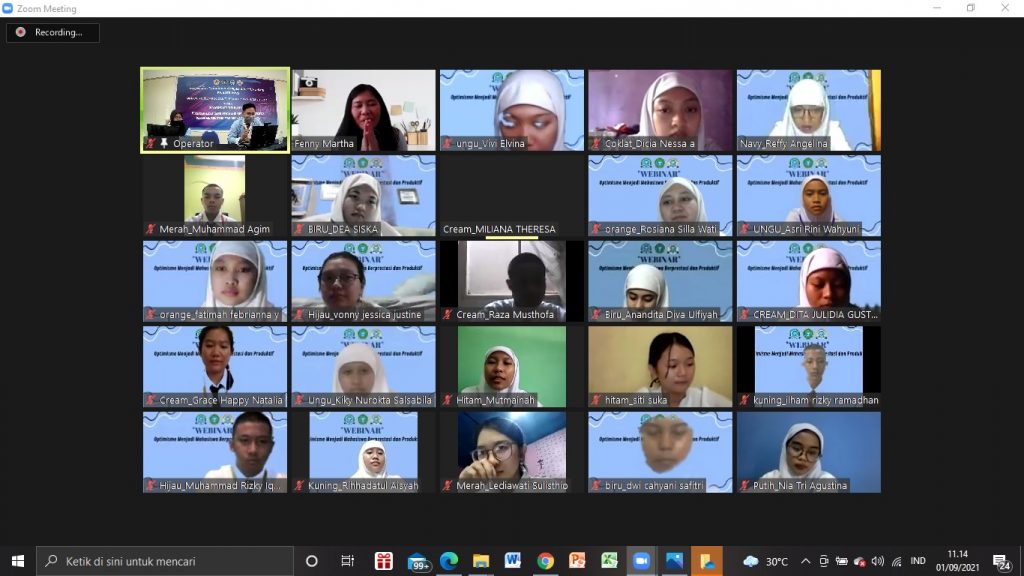
Task: Click the taskbar search box
Action: [165, 561]
